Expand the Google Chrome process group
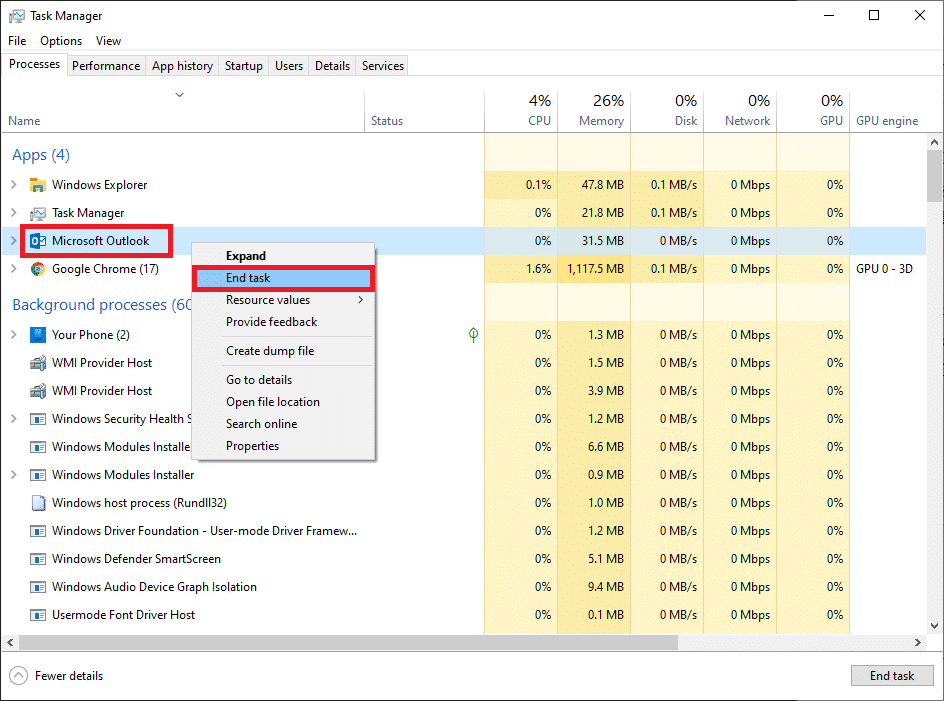The height and width of the screenshot is (701, 944). pos(13,269)
